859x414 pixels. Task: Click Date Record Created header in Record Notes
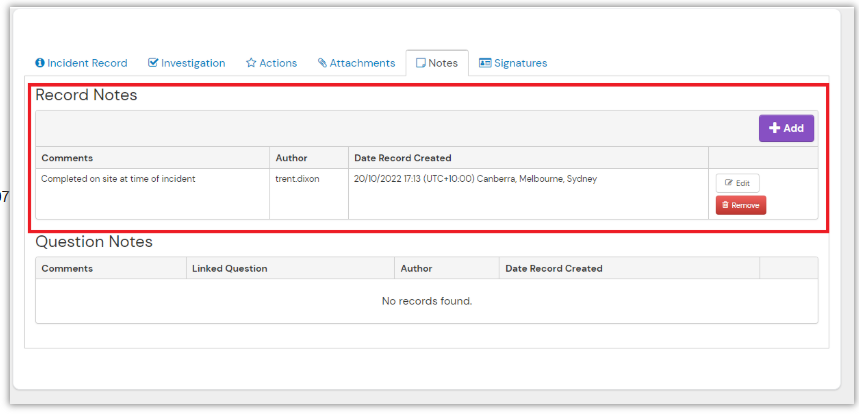point(402,158)
